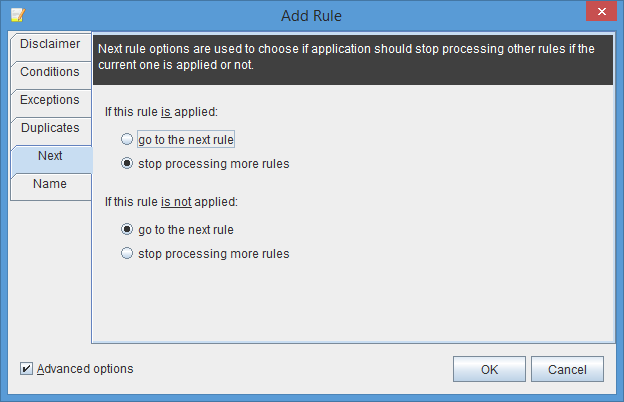Switch to the Conditions tab
Screen dimensions: 624x402
(50, 72)
